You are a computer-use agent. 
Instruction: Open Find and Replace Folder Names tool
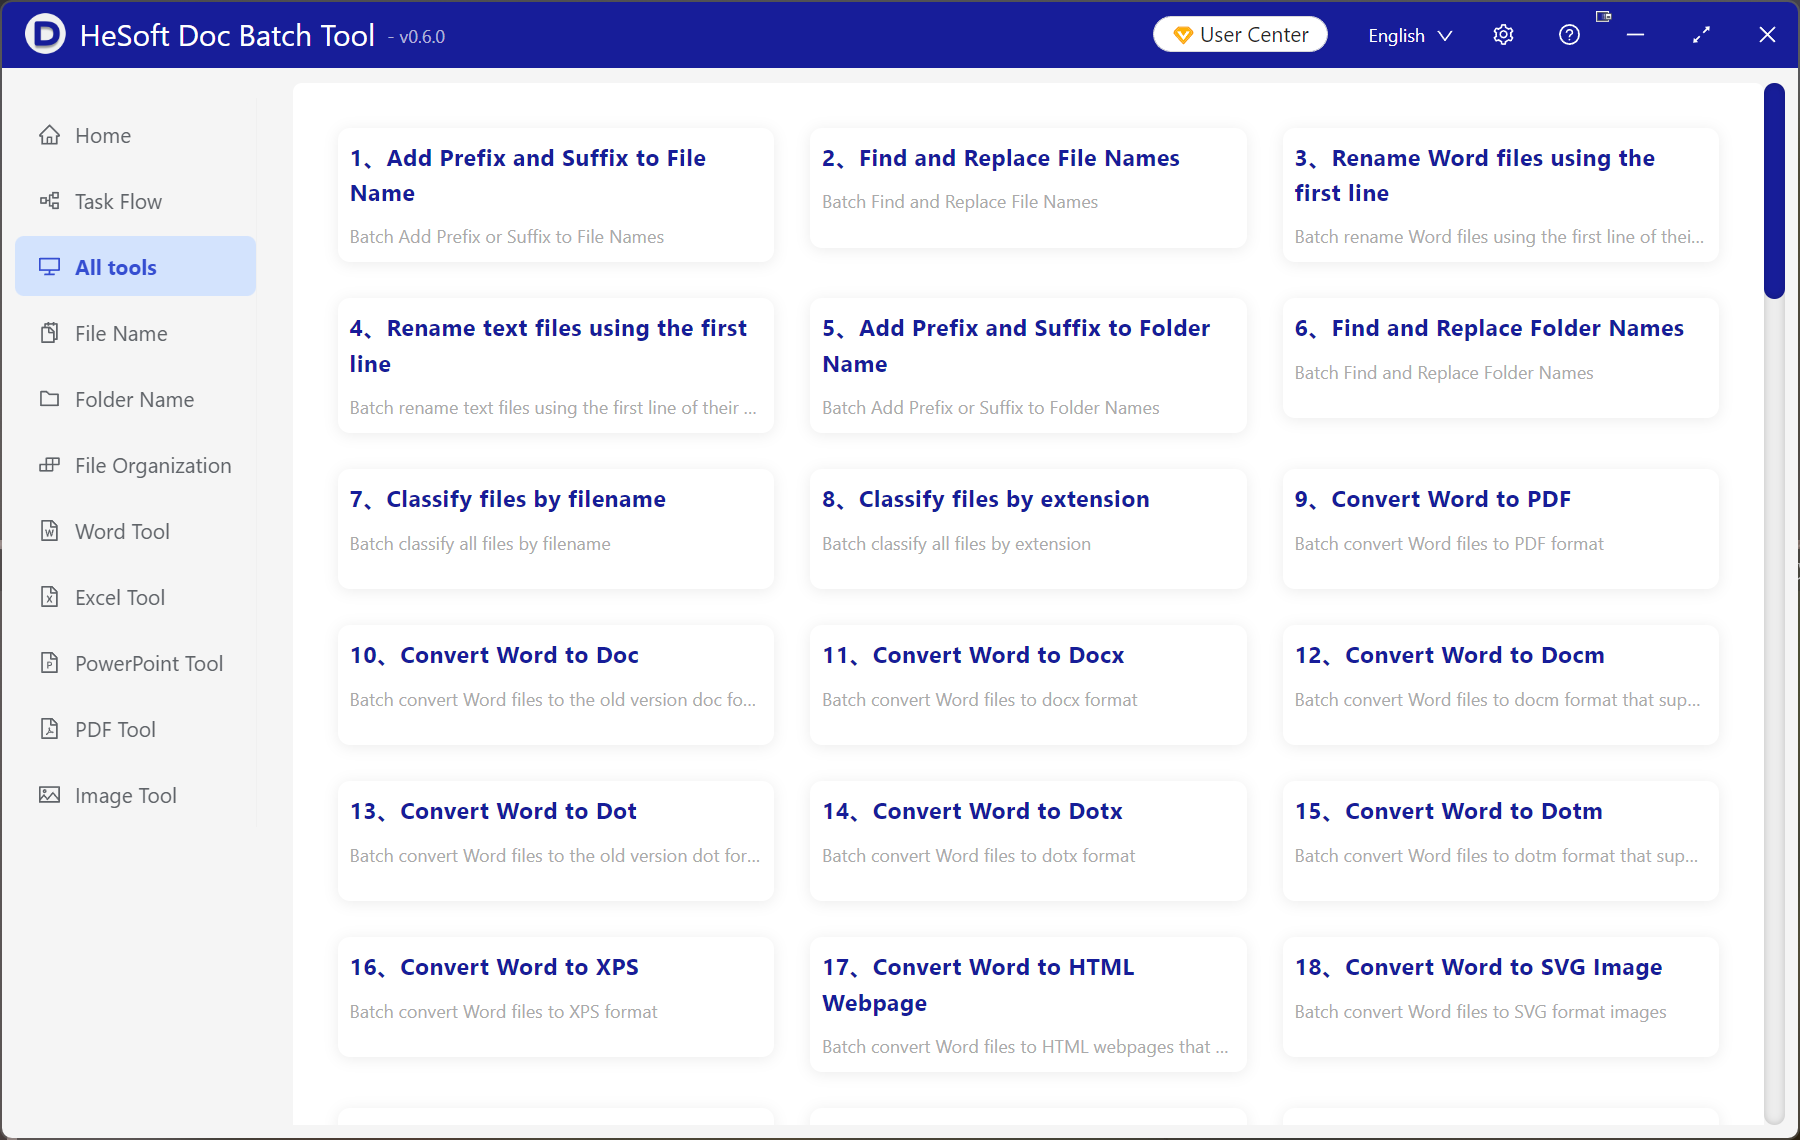point(1501,358)
